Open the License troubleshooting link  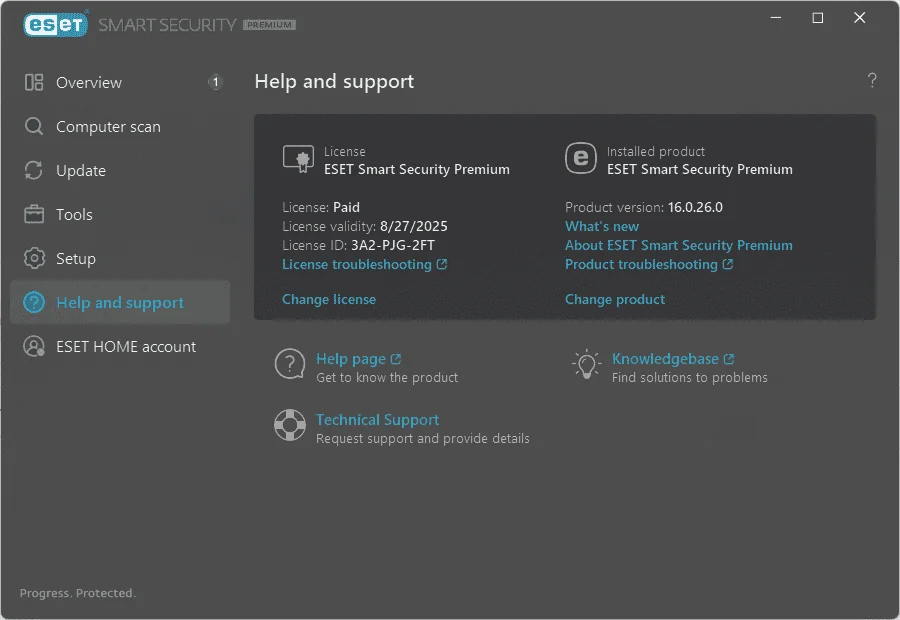356,264
